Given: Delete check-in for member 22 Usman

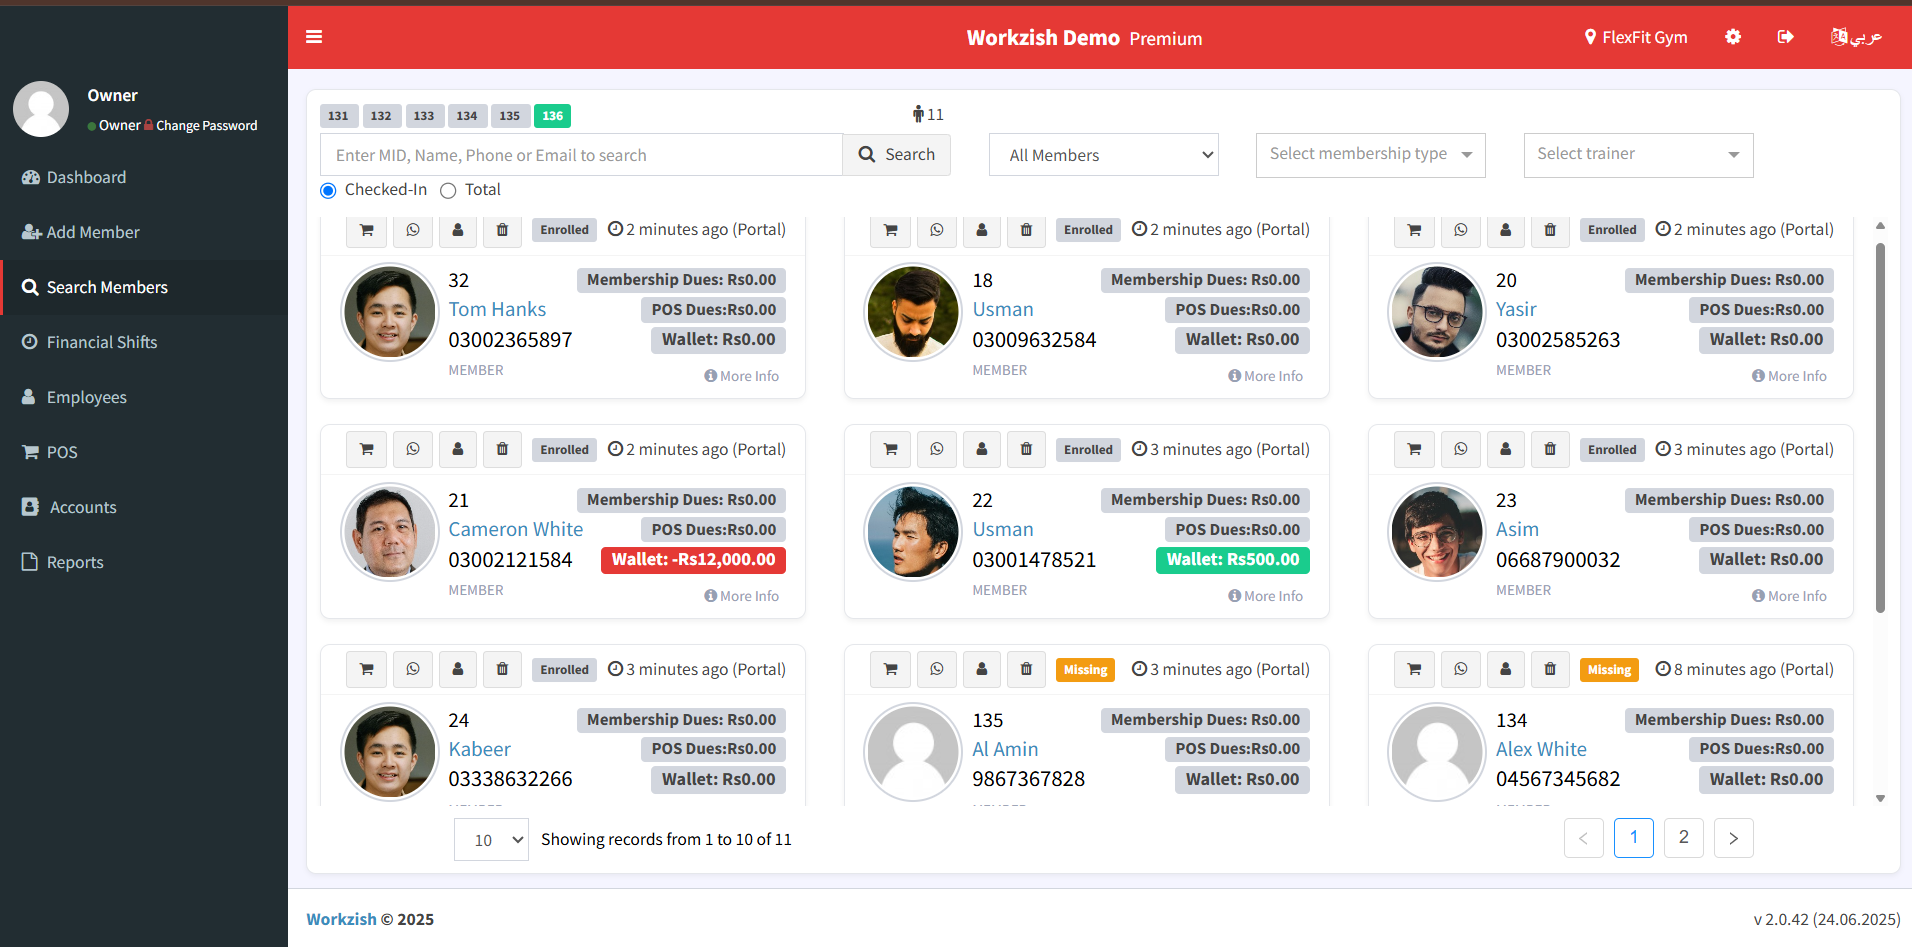Looking at the screenshot, I should pos(1026,450).
